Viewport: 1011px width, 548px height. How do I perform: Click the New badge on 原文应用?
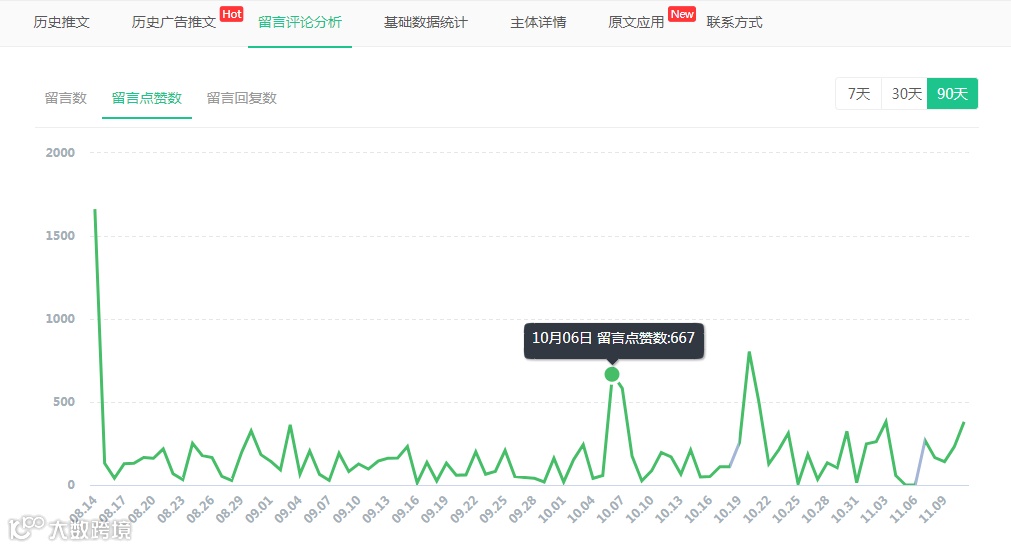pyautogui.click(x=682, y=14)
